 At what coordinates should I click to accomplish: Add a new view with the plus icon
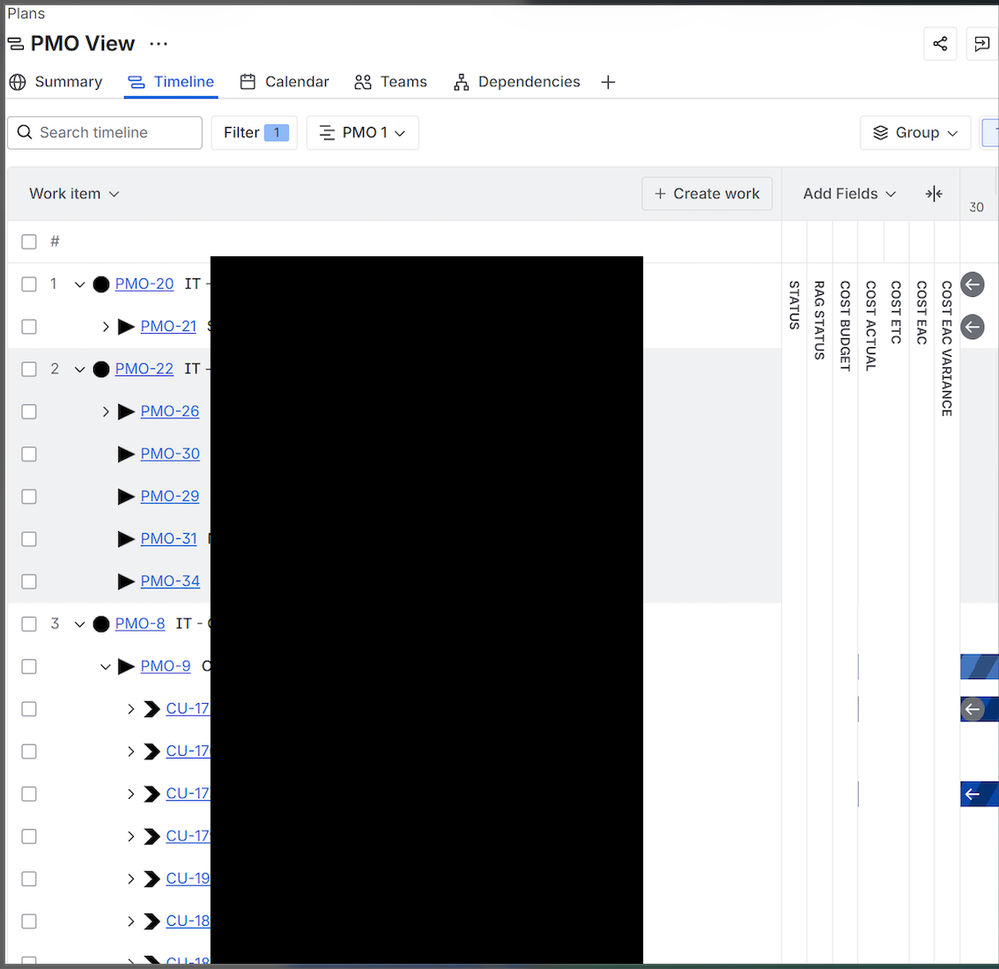[x=608, y=82]
